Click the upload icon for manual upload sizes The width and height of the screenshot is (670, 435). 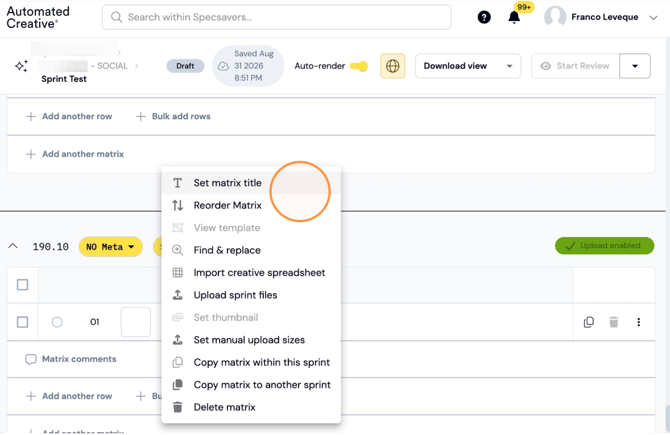[x=177, y=340]
